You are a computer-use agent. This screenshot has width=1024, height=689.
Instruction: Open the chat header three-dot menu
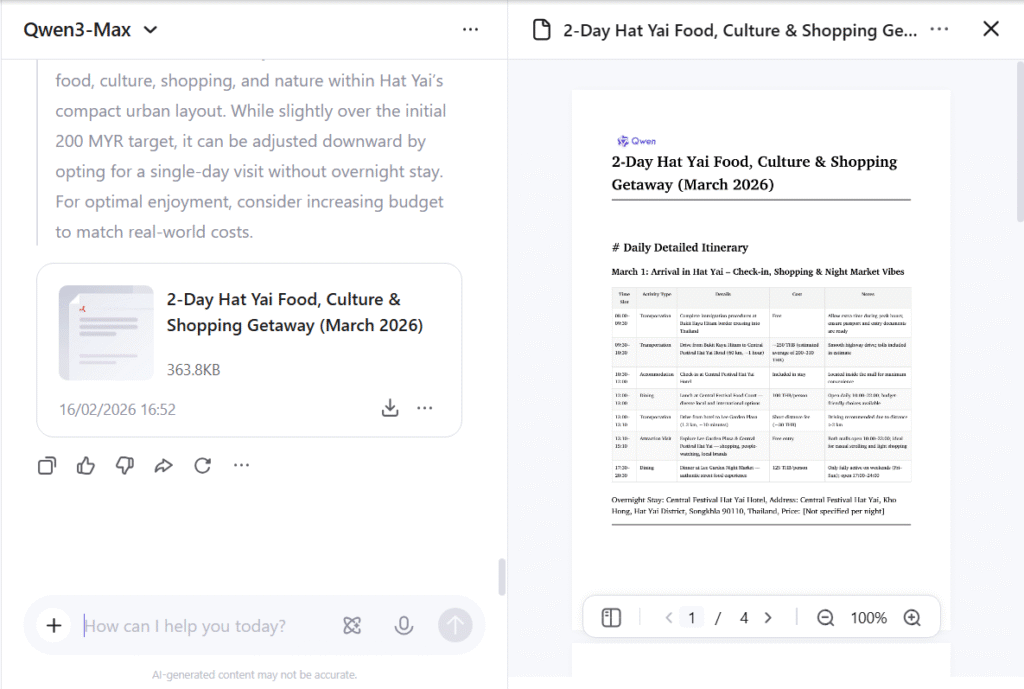[x=470, y=29]
